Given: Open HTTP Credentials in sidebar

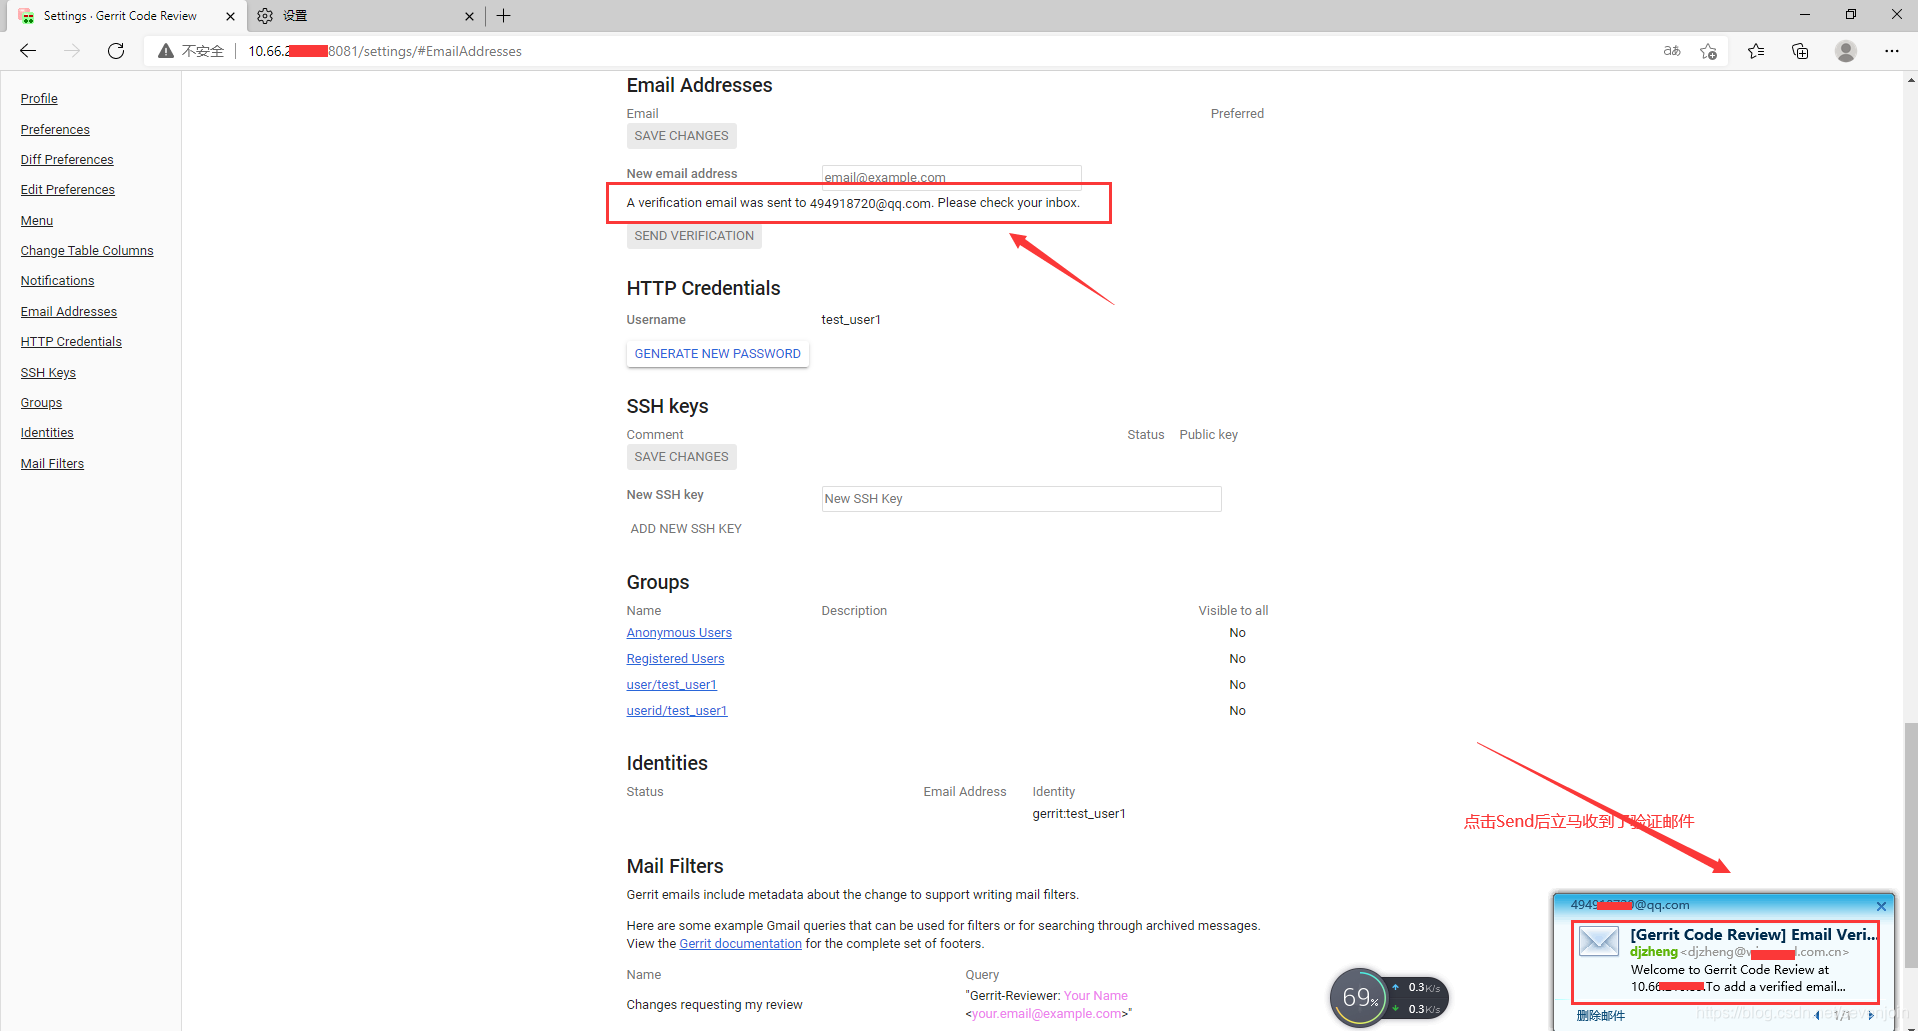Looking at the screenshot, I should coord(71,341).
